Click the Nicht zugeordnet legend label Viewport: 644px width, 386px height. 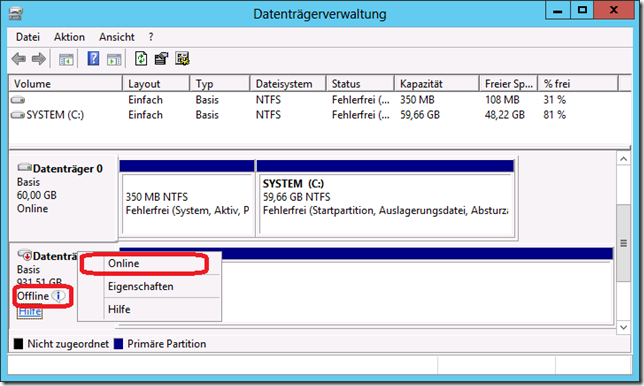[68, 344]
